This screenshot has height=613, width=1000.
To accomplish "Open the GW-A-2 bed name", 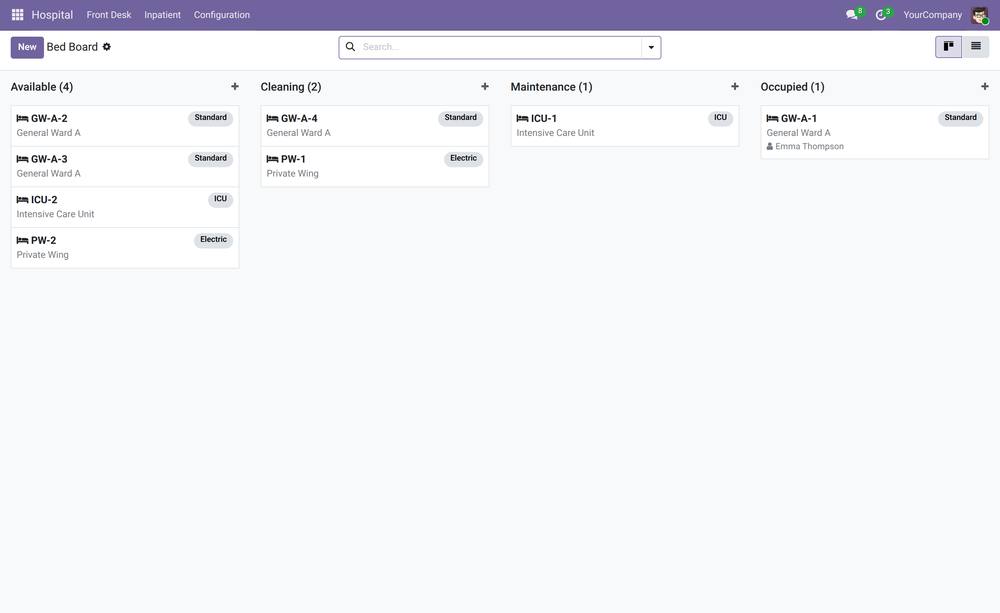I will pyautogui.click(x=49, y=119).
